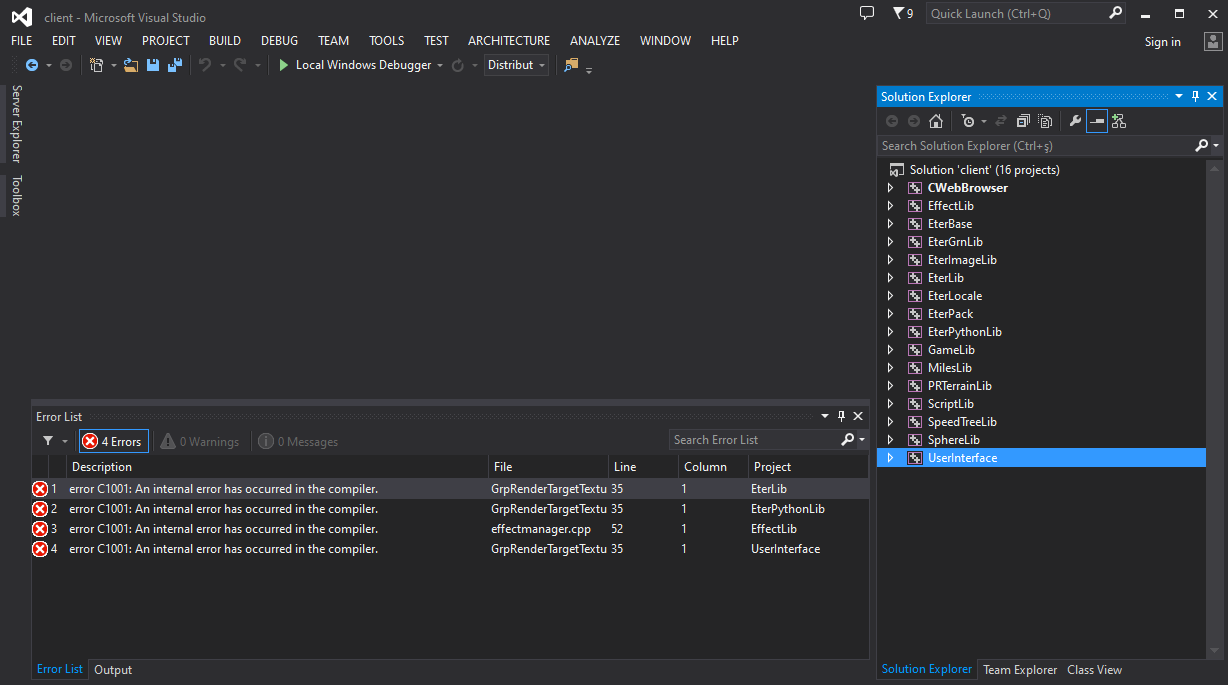
Task: Click the Quick Launch magnifier icon
Action: point(1116,13)
